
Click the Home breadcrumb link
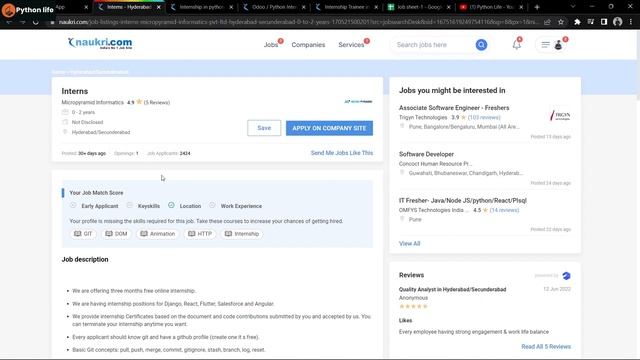pyautogui.click(x=58, y=72)
